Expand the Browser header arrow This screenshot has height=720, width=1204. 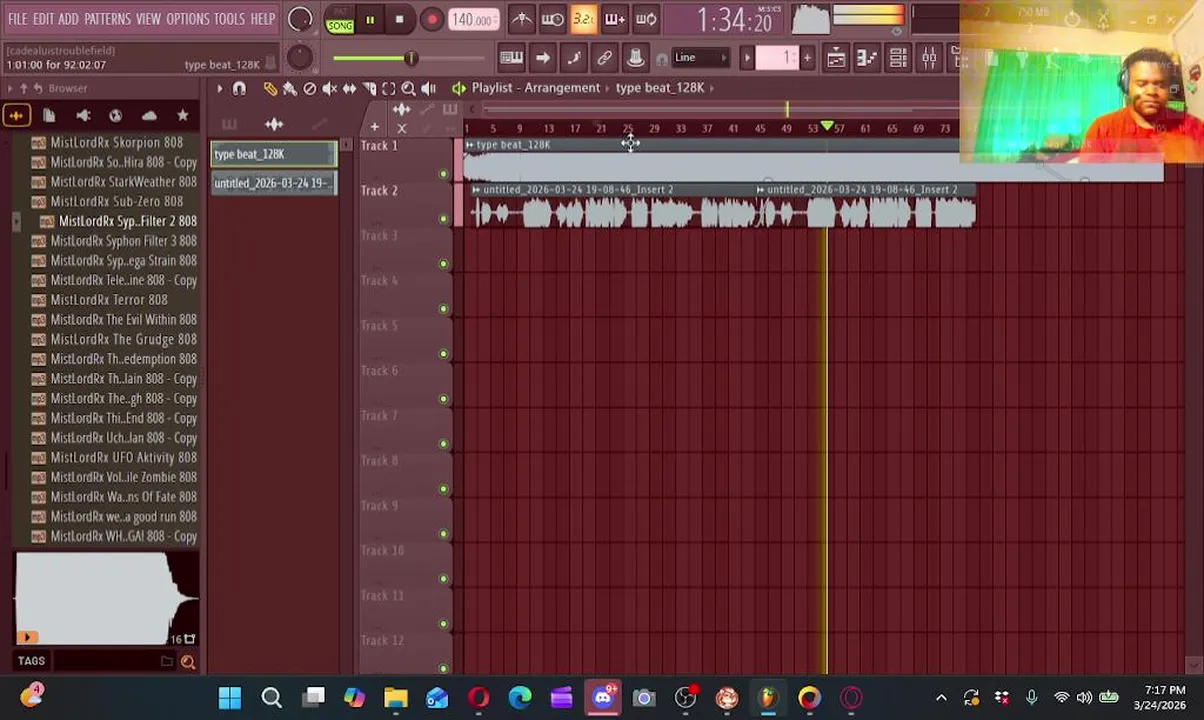[10, 88]
